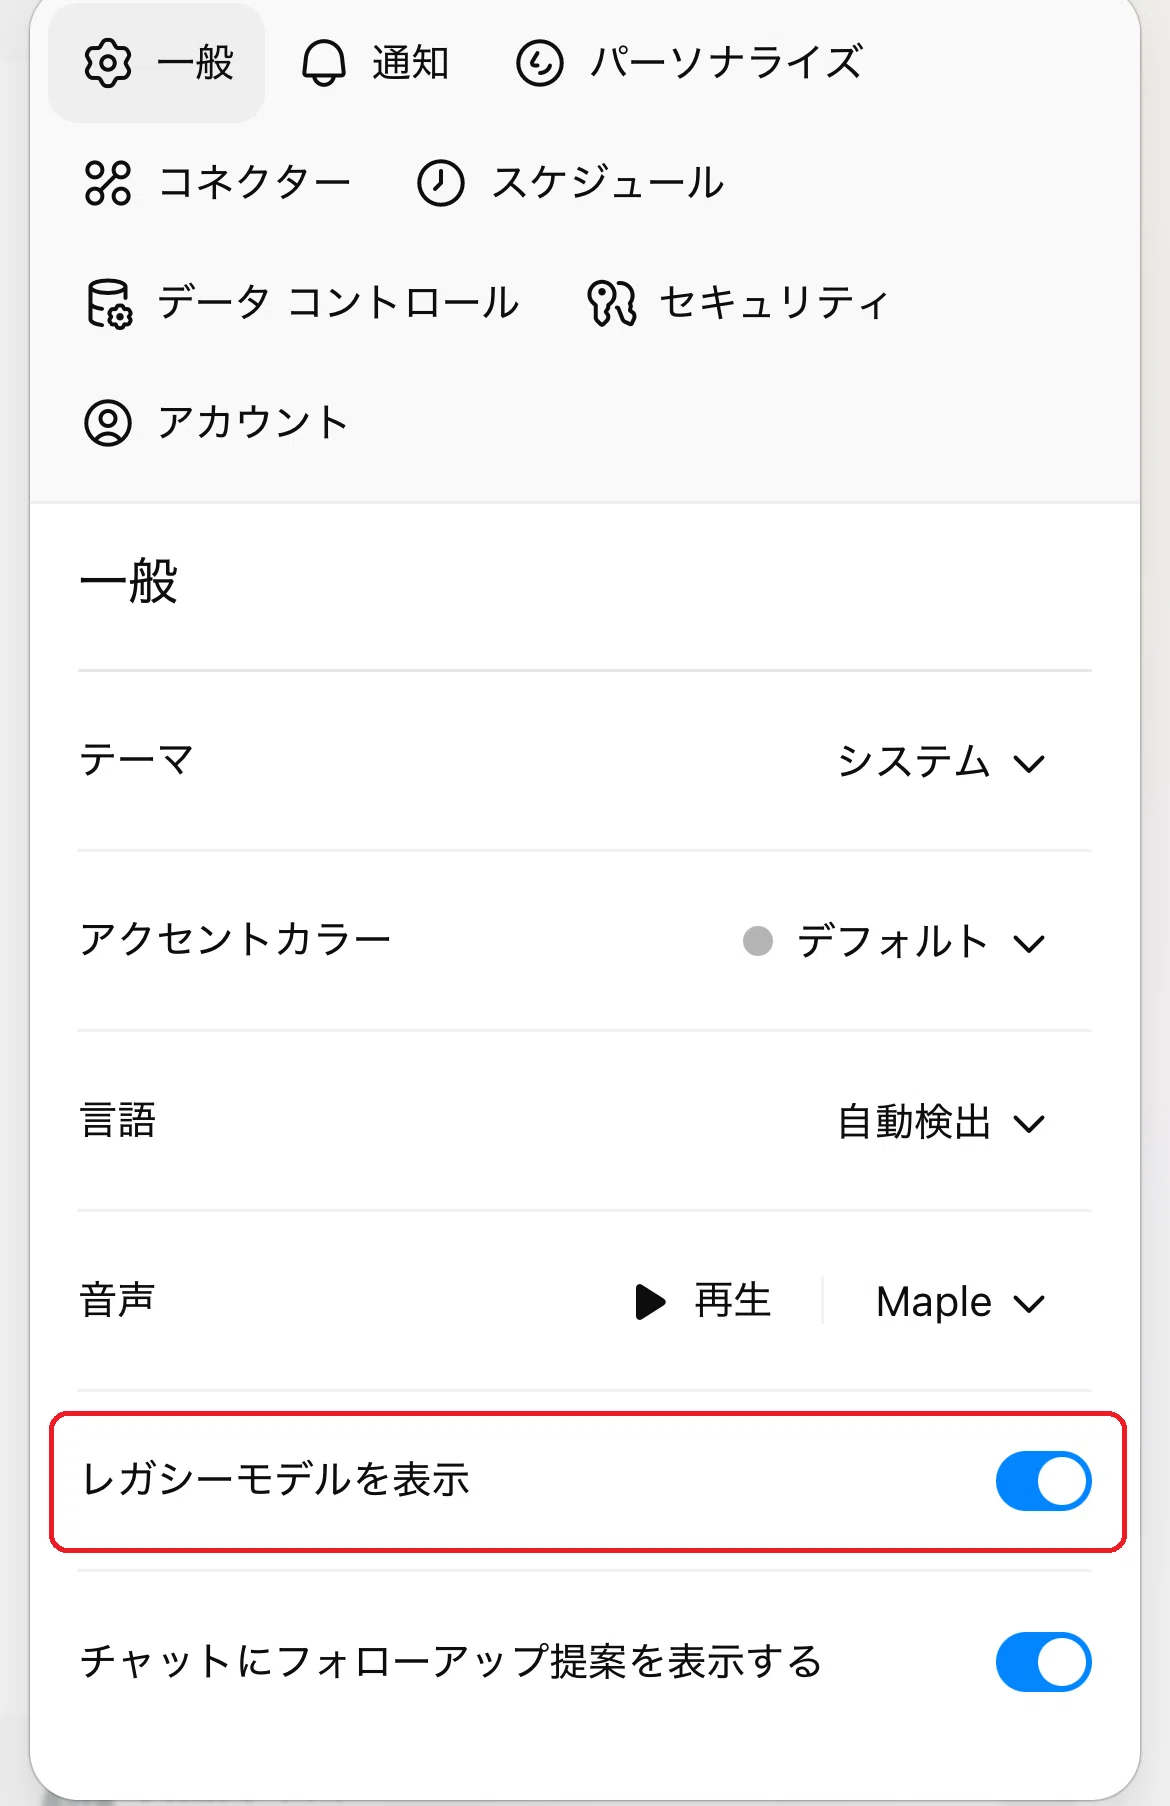Click the コネクター circles icon

coord(108,183)
